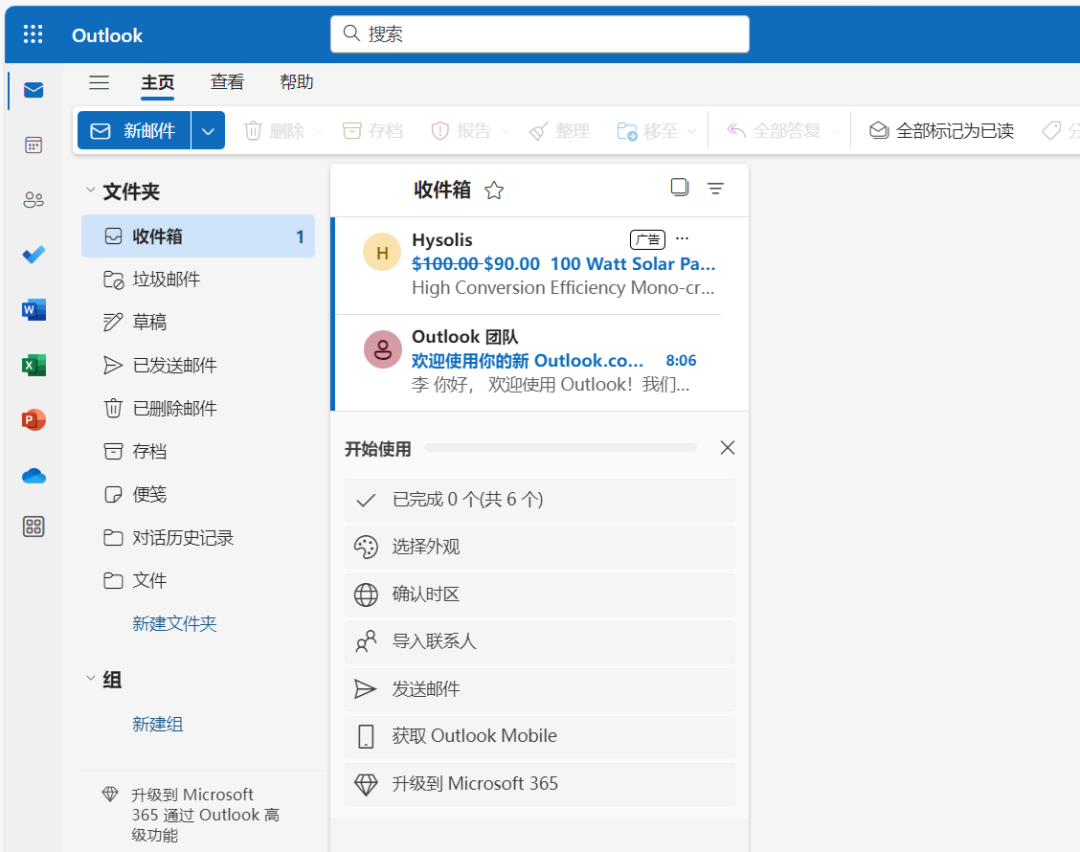This screenshot has height=852, width=1080.
Task: Expand the 全部答复 dropdown chevron
Action: coord(835,131)
